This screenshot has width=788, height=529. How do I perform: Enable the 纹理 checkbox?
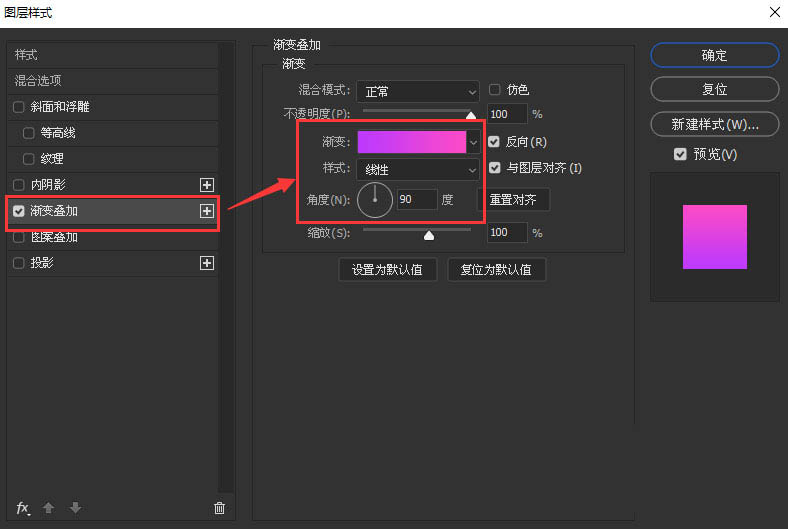coord(29,159)
